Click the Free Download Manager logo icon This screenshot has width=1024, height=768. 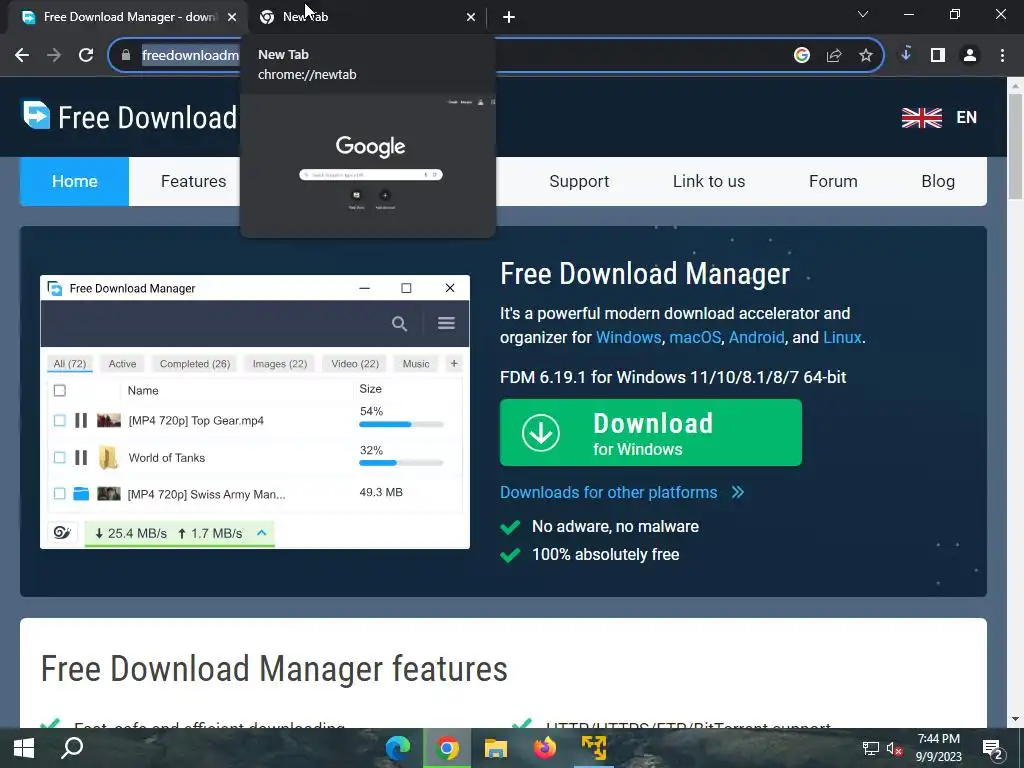tap(36, 115)
